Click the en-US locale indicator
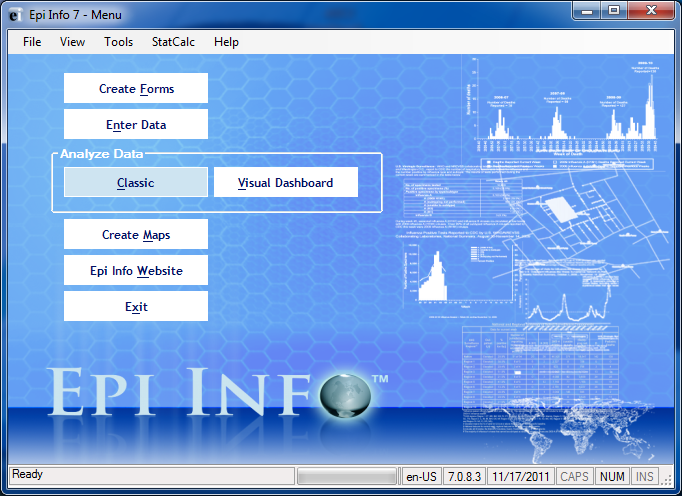 click(422, 476)
